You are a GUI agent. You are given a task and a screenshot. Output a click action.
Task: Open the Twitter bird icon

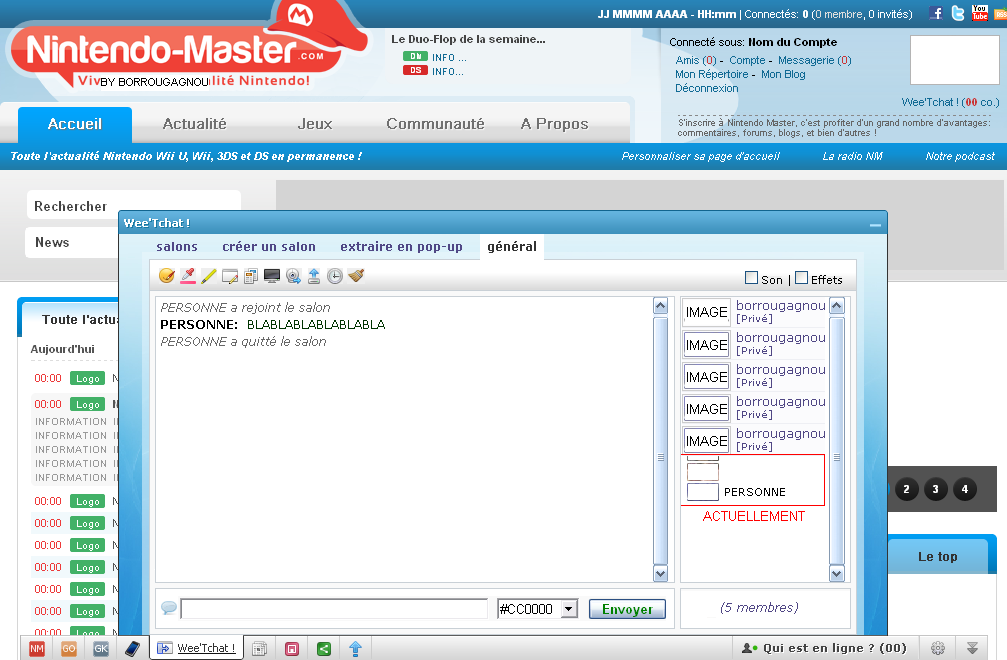pos(958,13)
